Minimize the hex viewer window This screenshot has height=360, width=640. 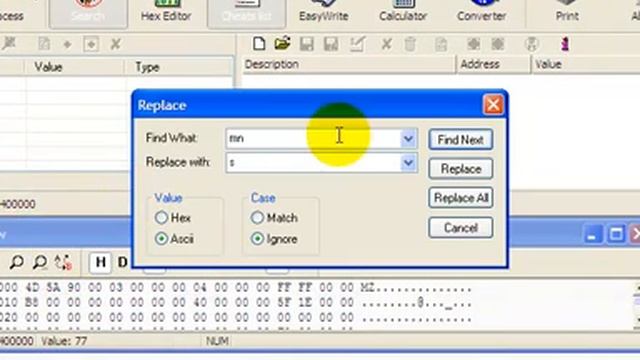coord(592,234)
